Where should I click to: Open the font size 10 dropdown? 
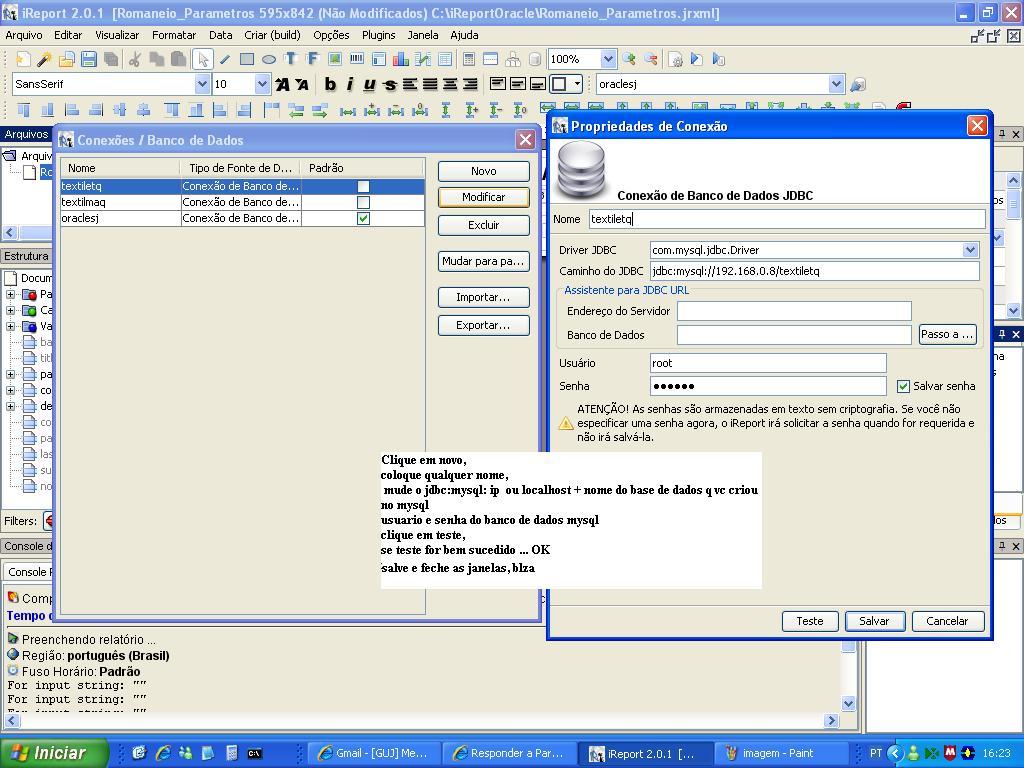[262, 84]
